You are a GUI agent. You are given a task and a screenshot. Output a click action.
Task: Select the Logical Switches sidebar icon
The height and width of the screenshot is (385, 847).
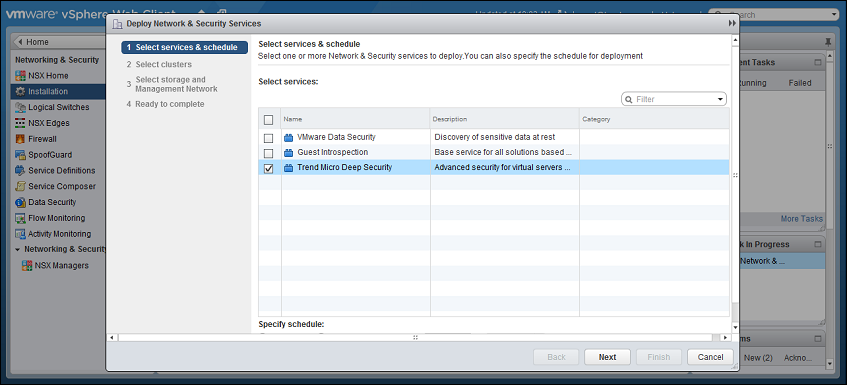click(21, 107)
